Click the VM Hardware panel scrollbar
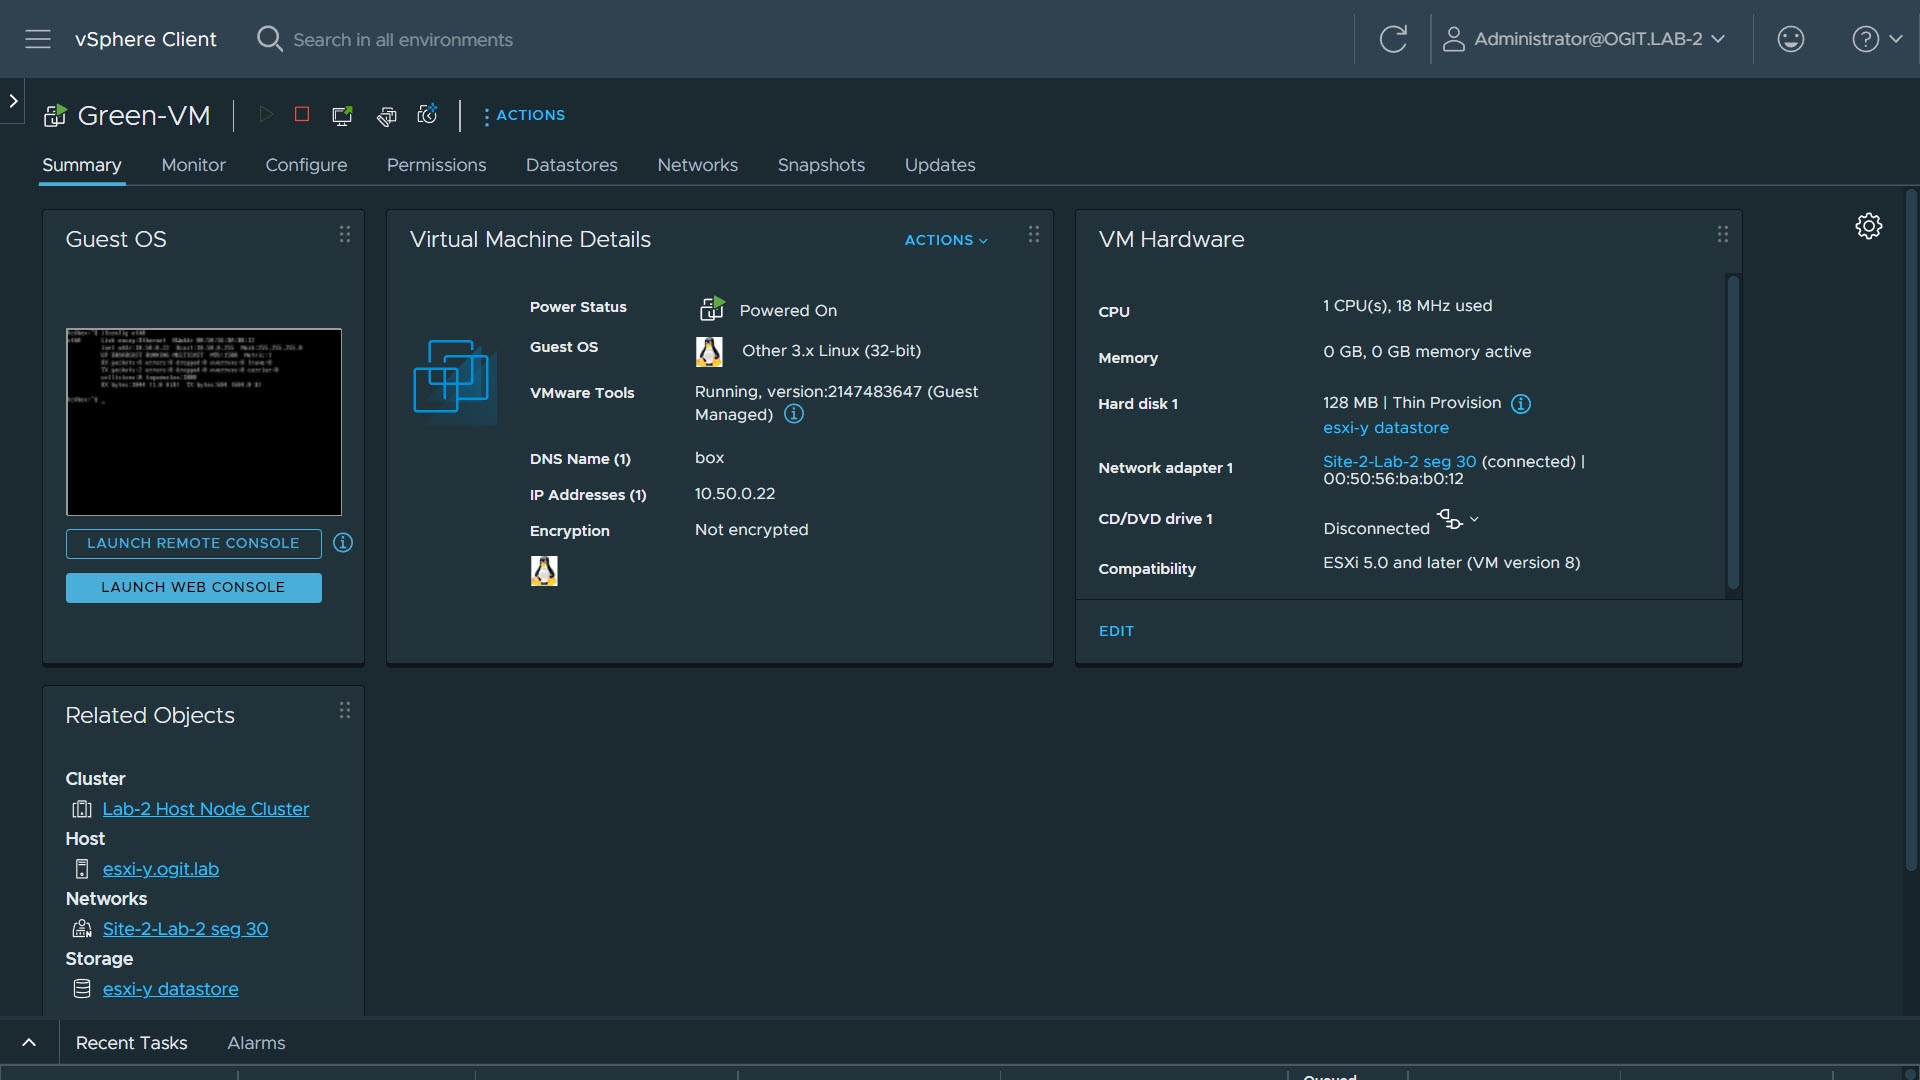Viewport: 1920px width, 1080px height. pos(1733,432)
